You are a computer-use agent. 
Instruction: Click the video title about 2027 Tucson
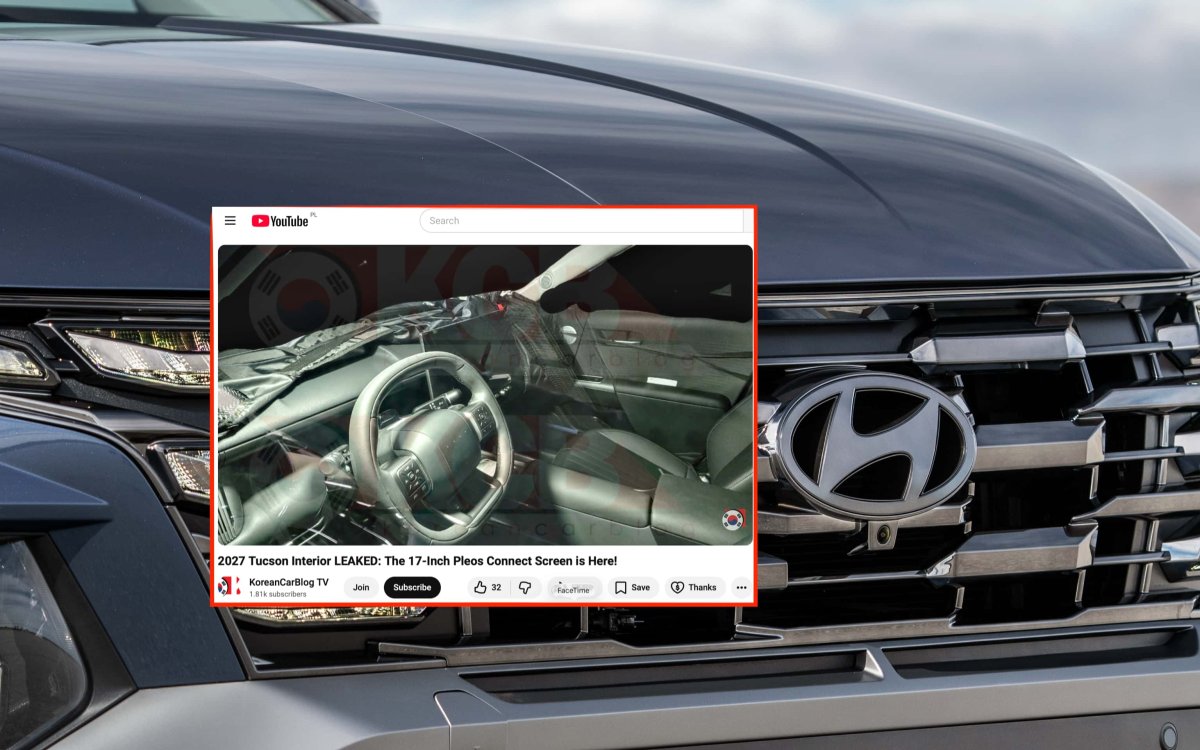[417, 561]
